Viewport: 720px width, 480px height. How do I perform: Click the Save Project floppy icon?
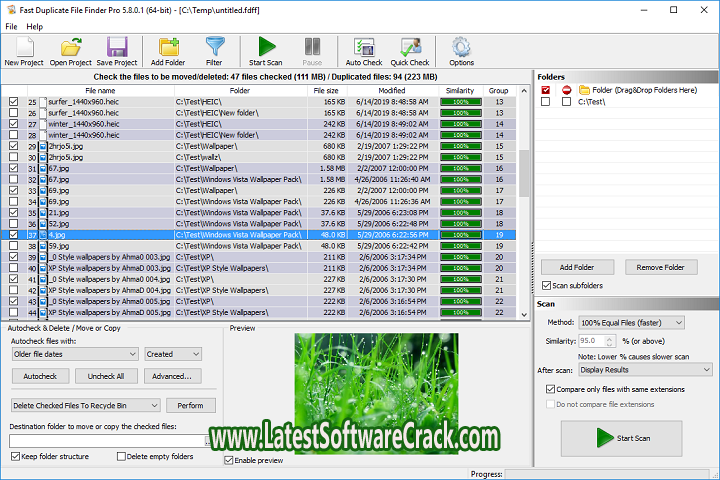pos(117,47)
